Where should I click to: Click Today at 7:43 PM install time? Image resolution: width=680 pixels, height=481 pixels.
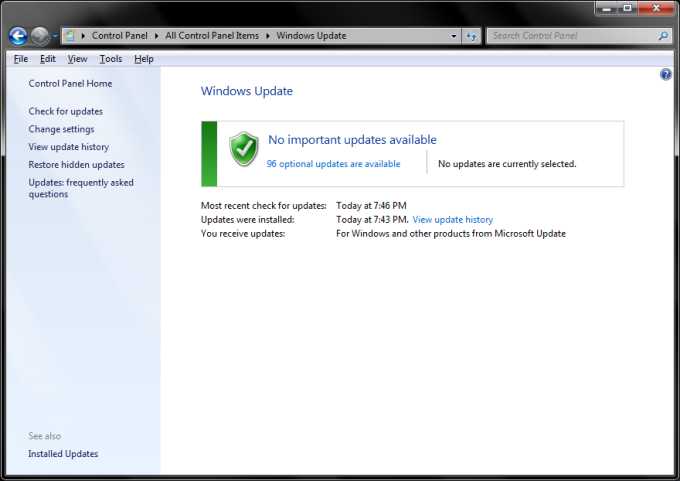(x=372, y=220)
